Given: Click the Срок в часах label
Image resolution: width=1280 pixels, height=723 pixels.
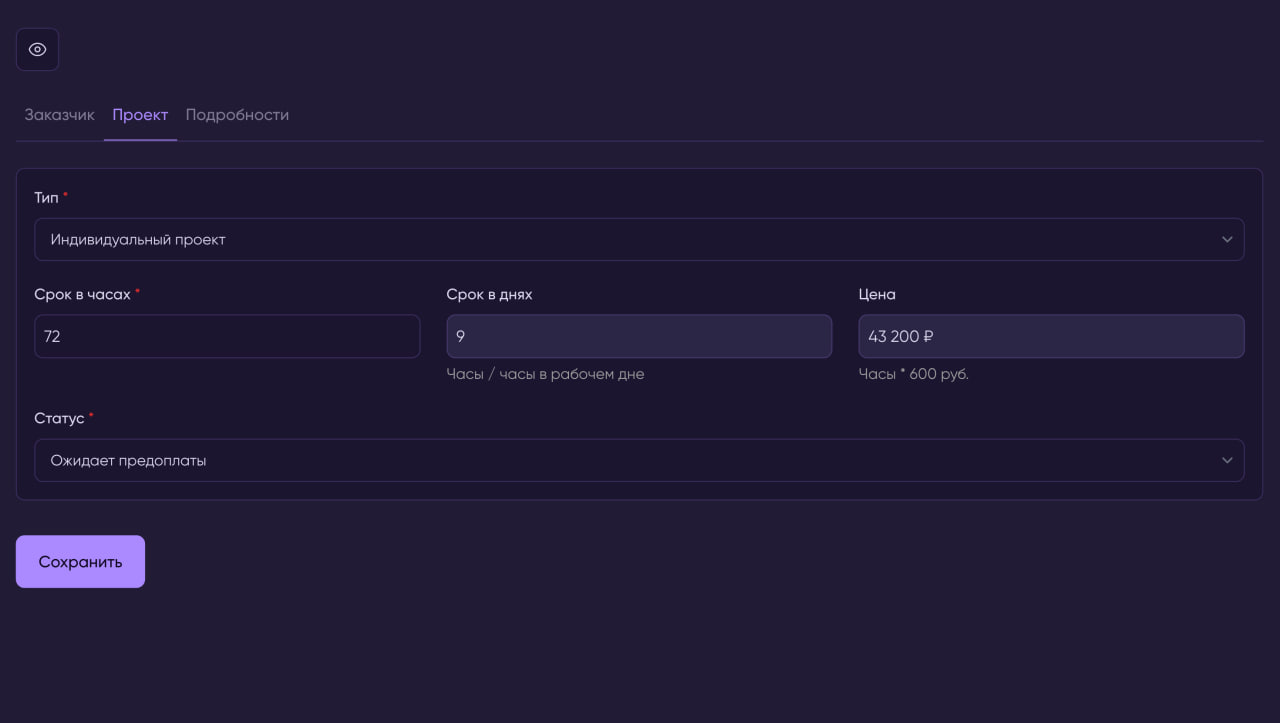Looking at the screenshot, I should pos(82,295).
